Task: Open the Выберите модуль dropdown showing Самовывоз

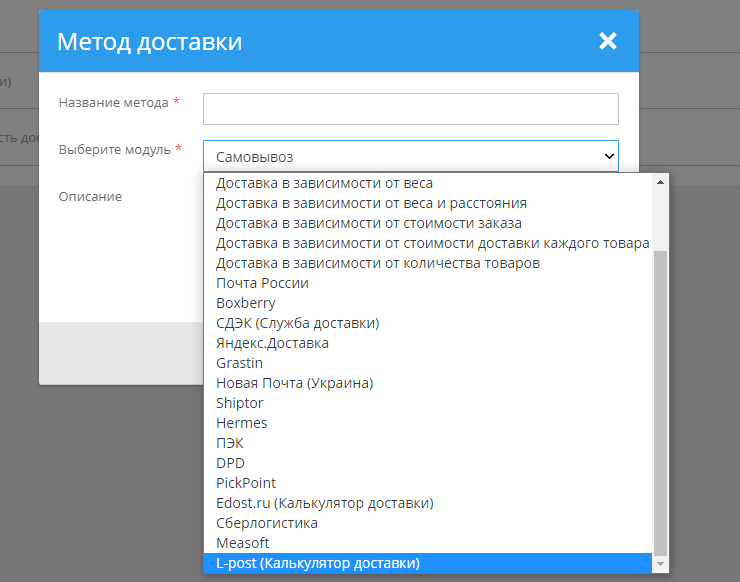Action: click(410, 156)
